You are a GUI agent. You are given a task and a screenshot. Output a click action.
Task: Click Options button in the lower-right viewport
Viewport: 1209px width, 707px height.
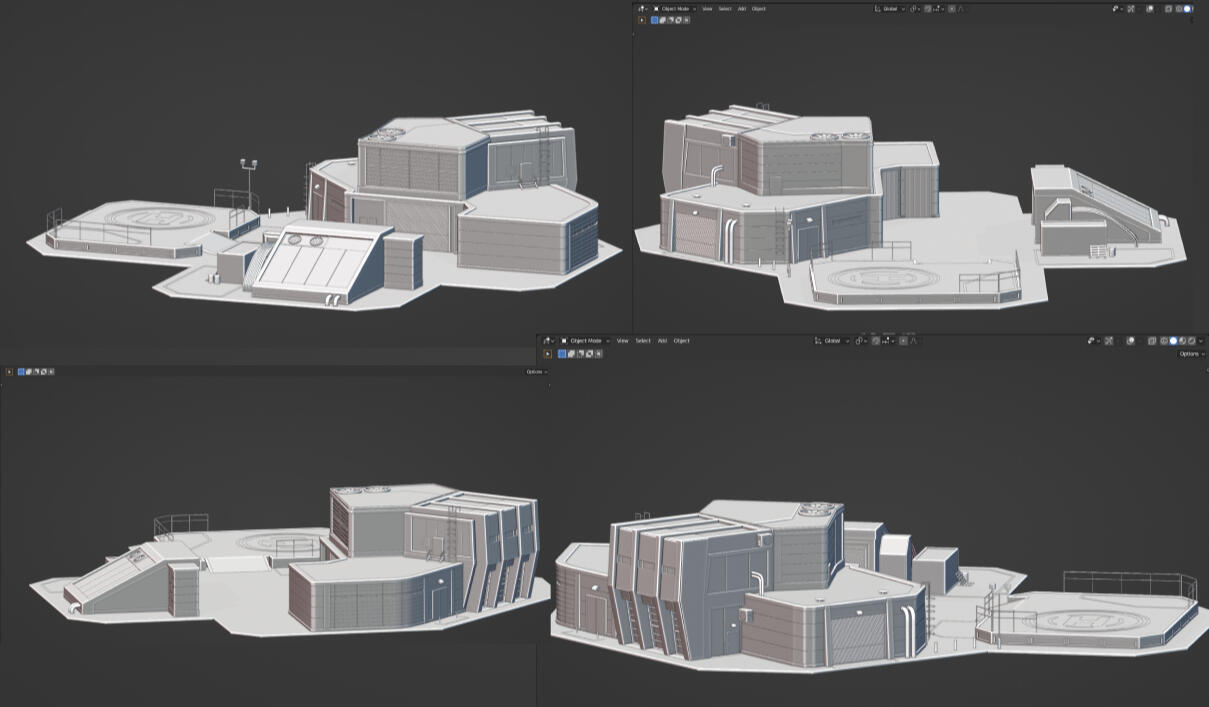coord(1190,354)
